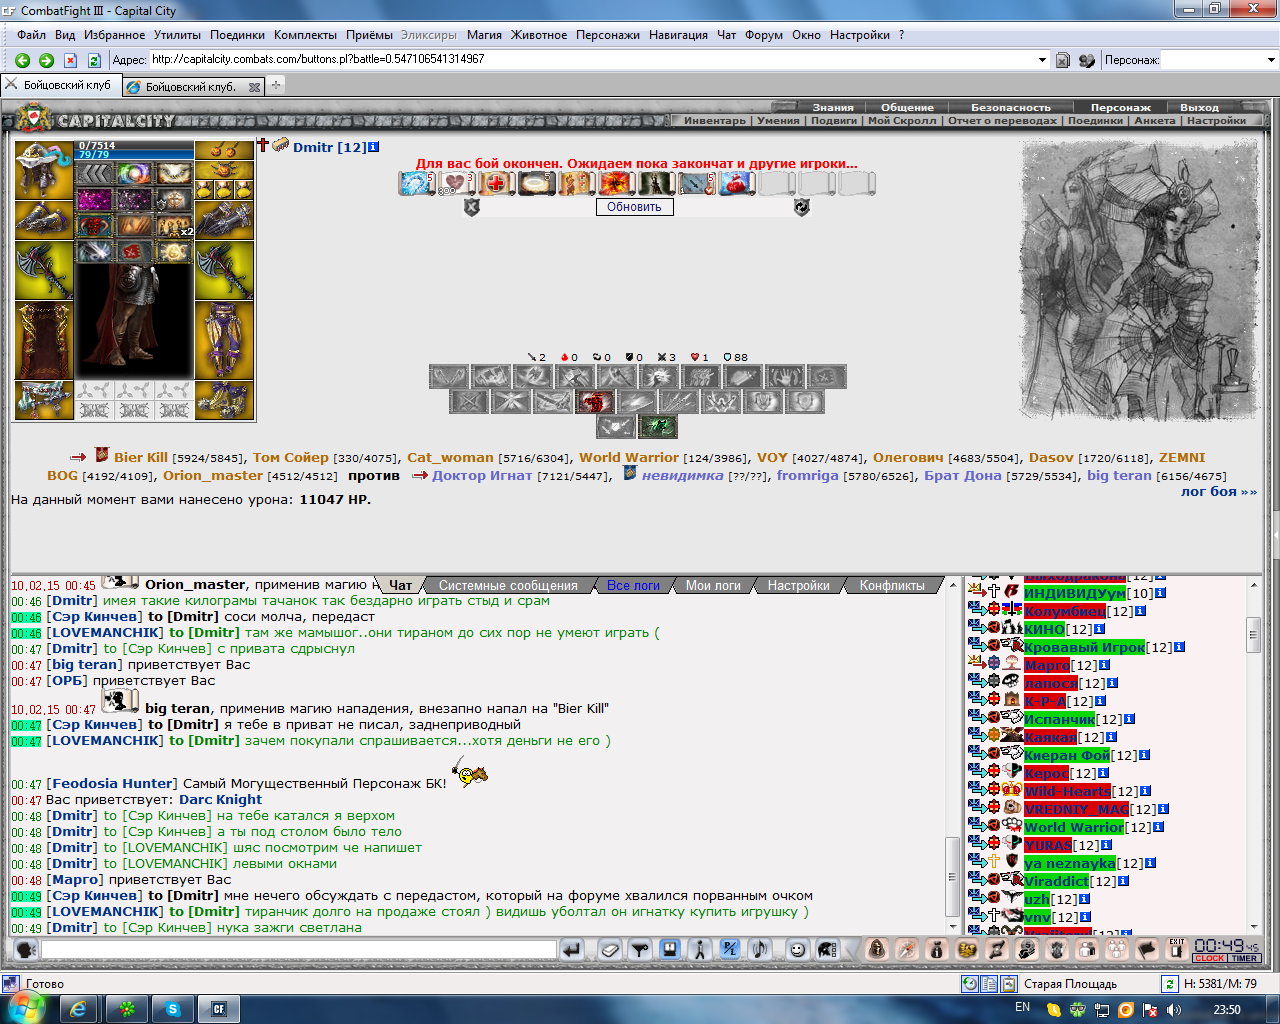Toggle the translit percent icon in chat bar
1280x1024 pixels.
click(x=729, y=949)
